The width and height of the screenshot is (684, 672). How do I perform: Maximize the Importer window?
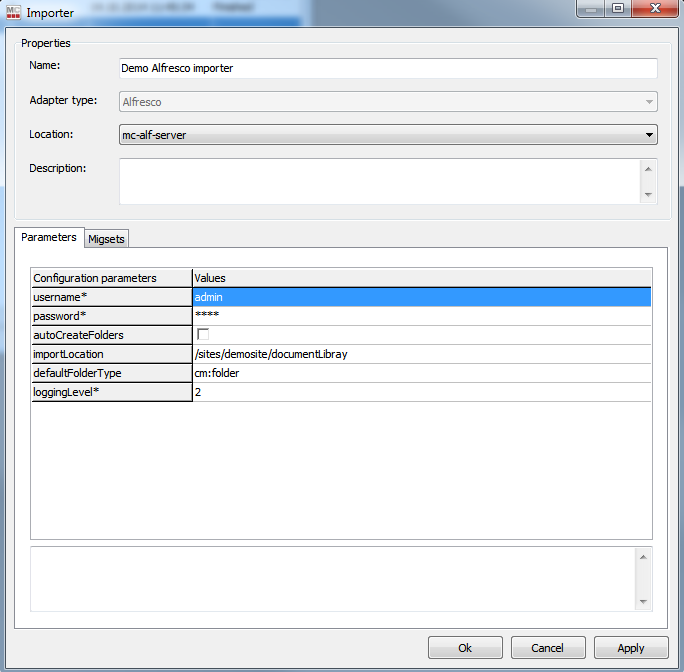coord(618,9)
